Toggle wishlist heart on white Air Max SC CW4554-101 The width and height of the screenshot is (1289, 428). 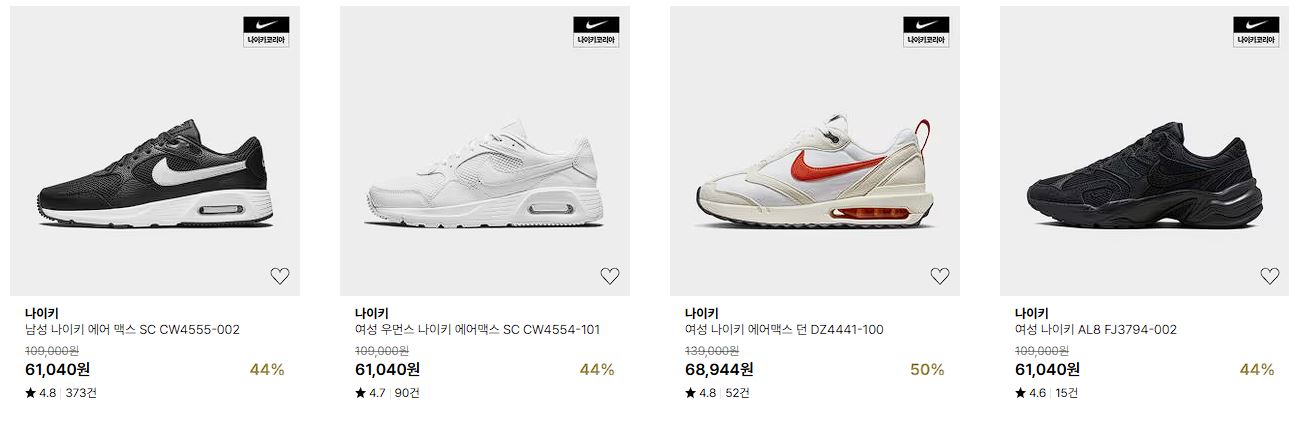[609, 276]
